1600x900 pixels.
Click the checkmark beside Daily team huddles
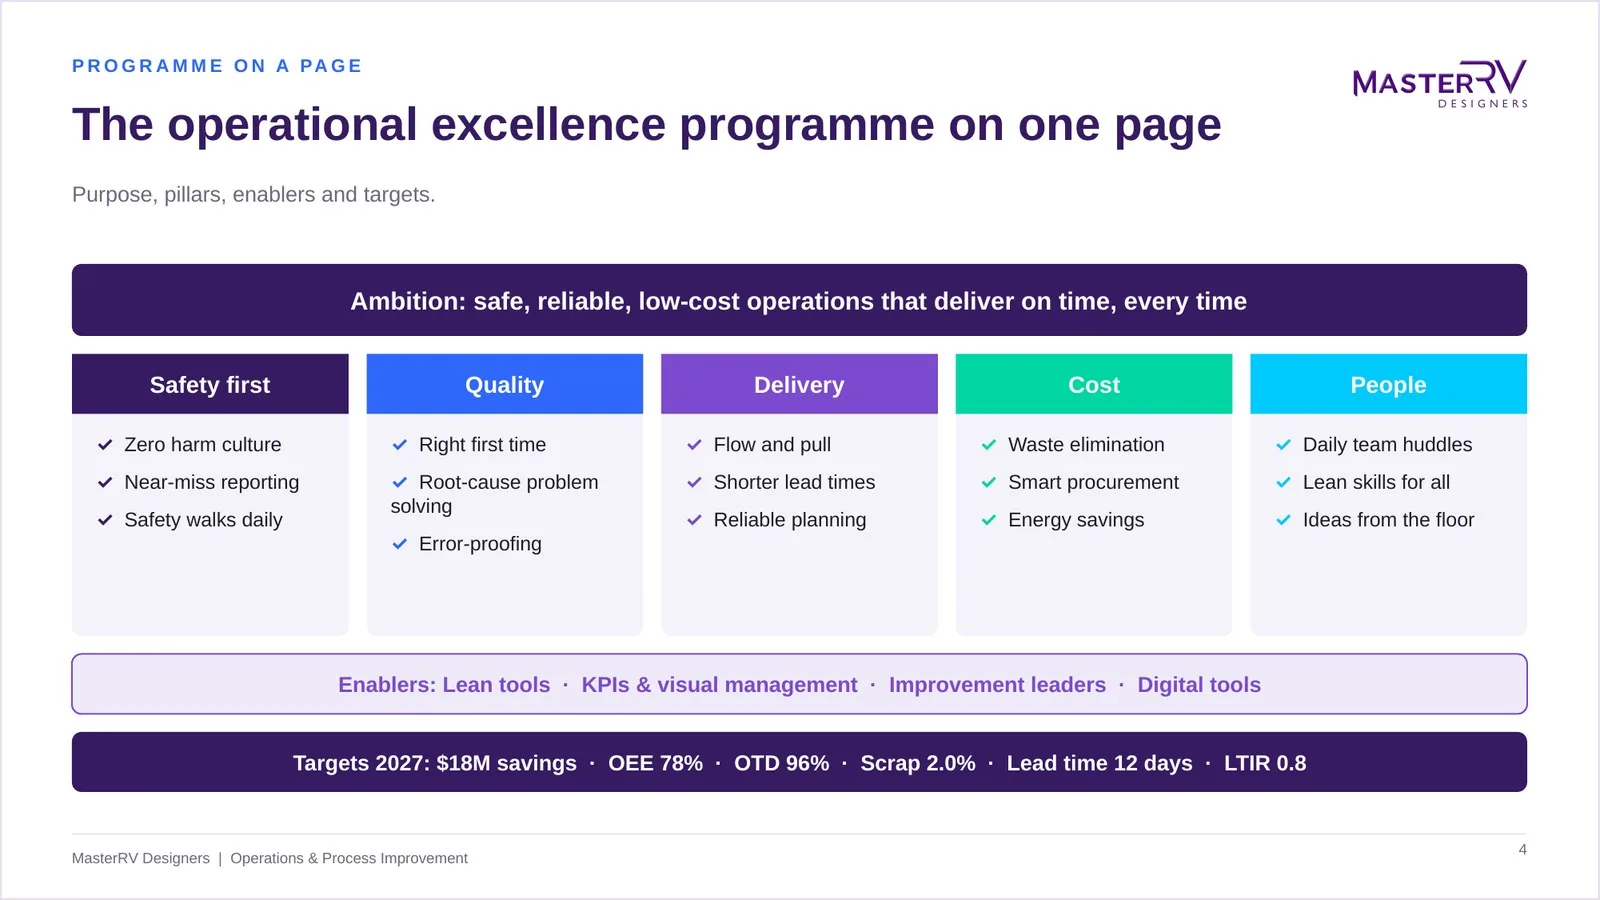tap(1284, 445)
